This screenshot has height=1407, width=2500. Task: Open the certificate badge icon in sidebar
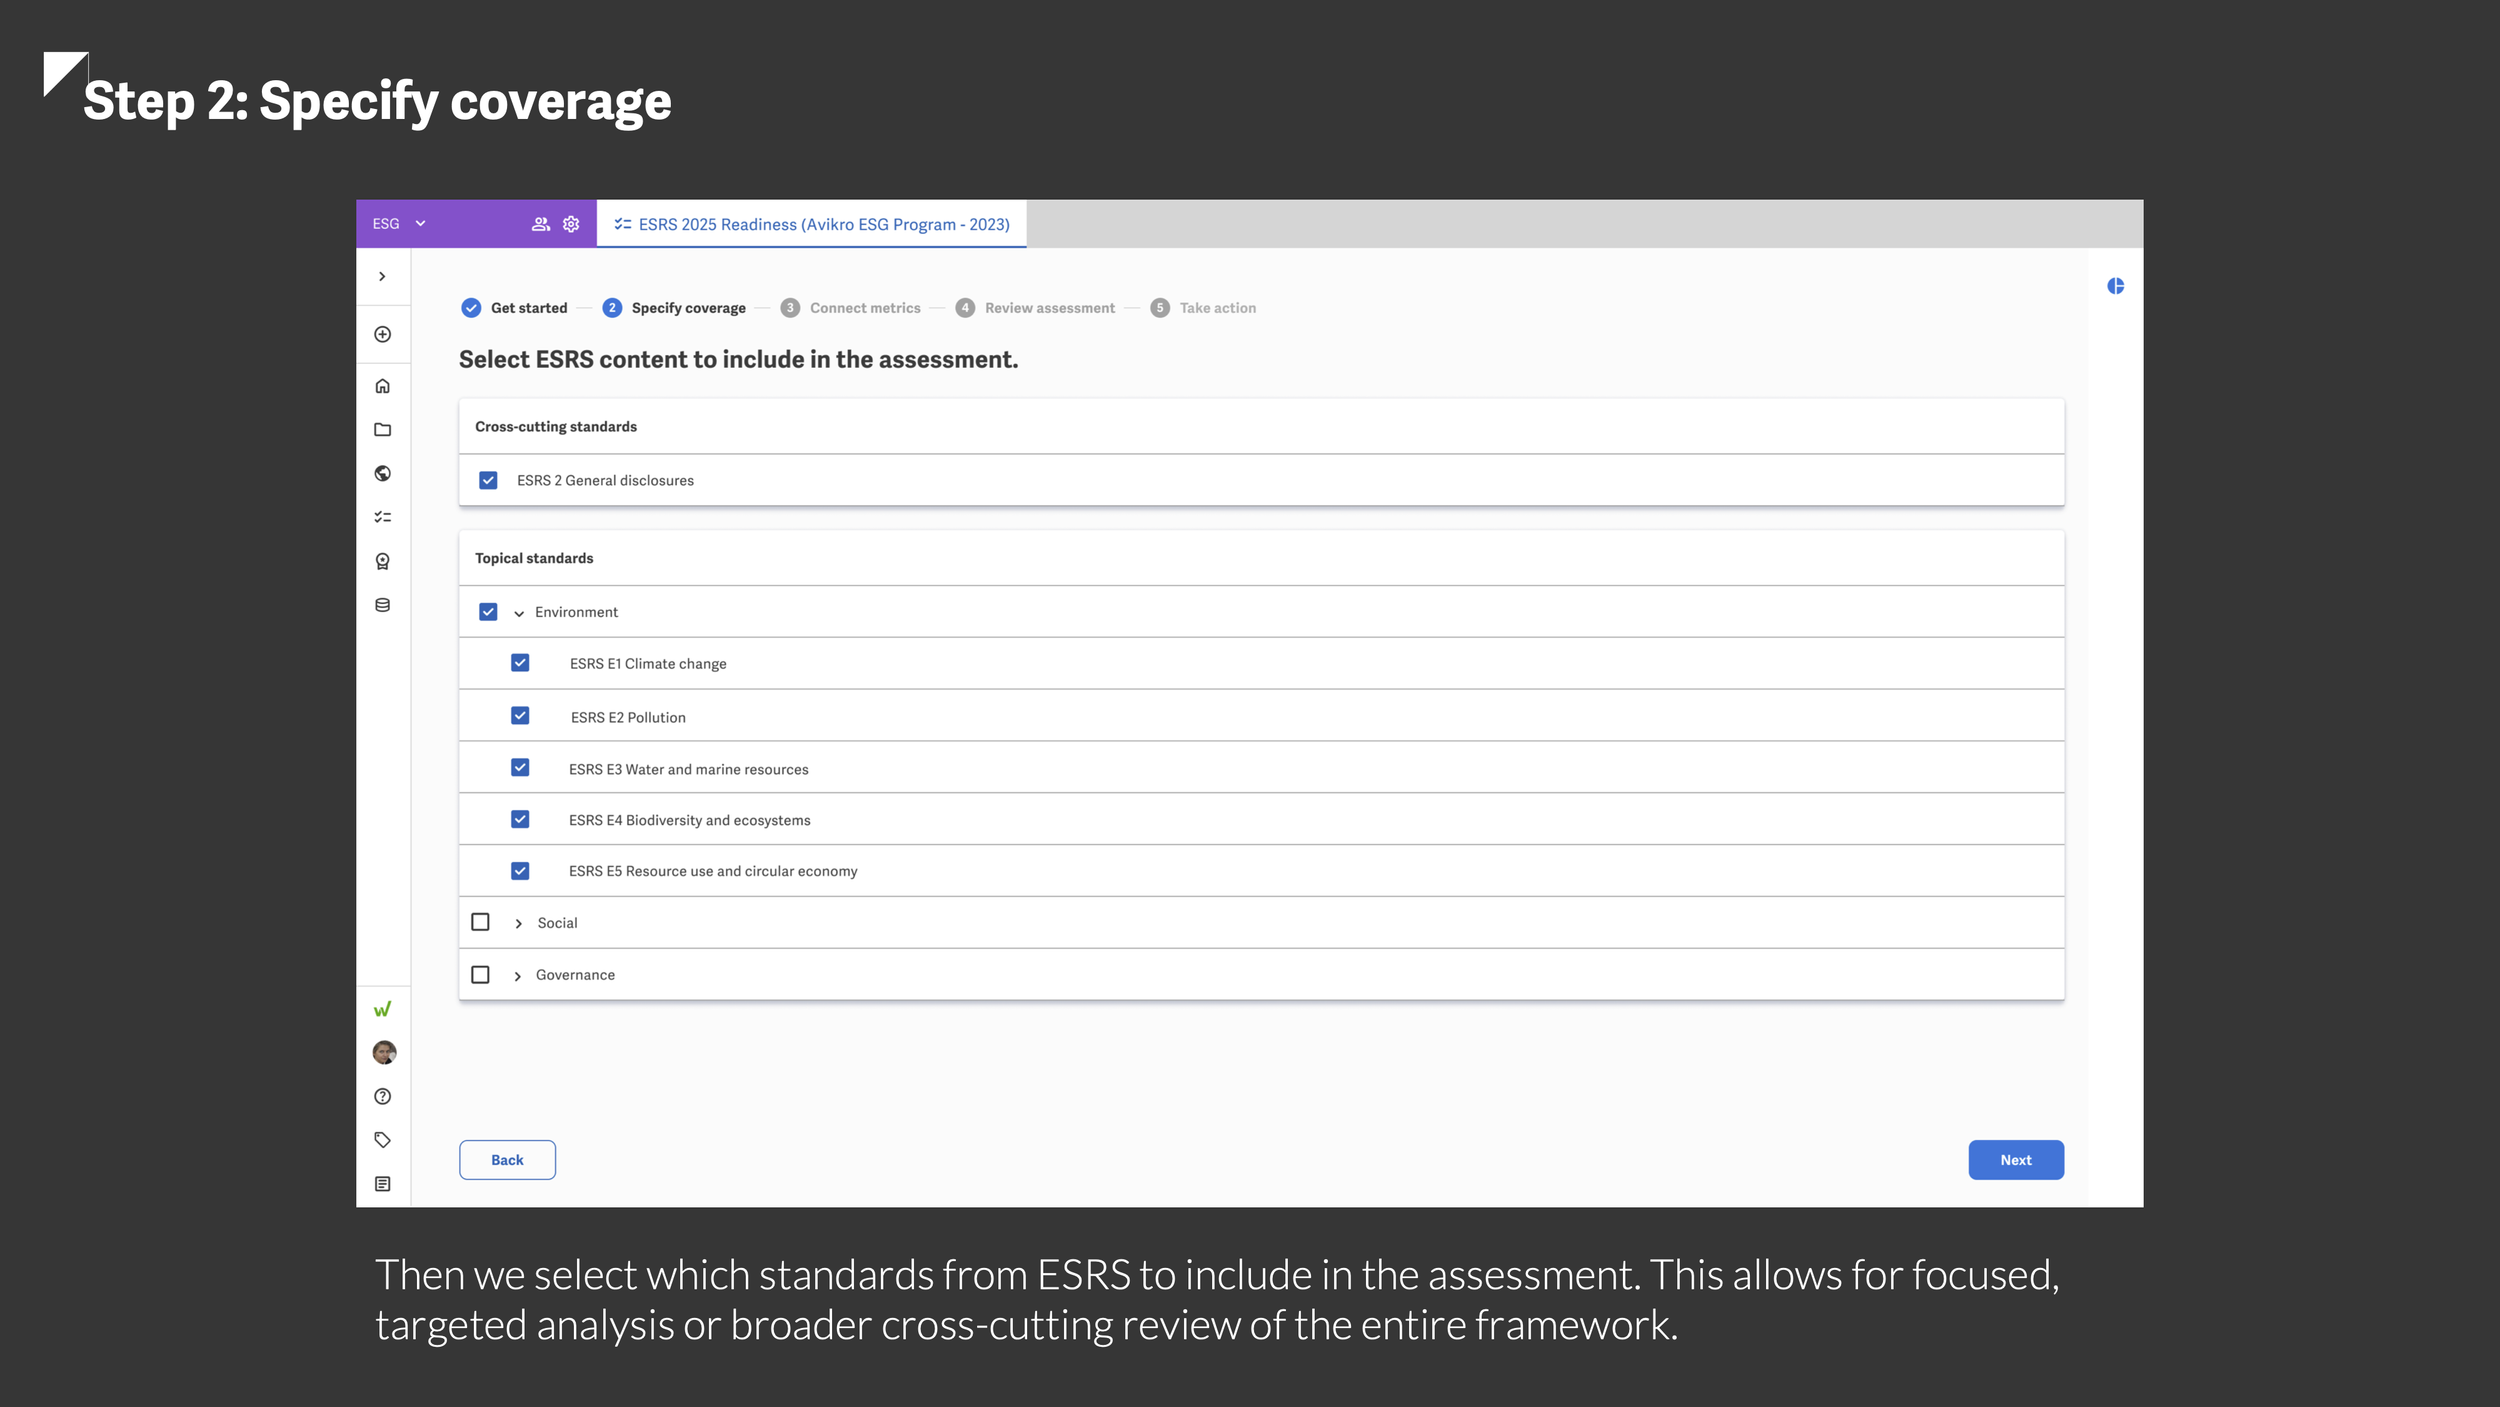pyautogui.click(x=382, y=561)
